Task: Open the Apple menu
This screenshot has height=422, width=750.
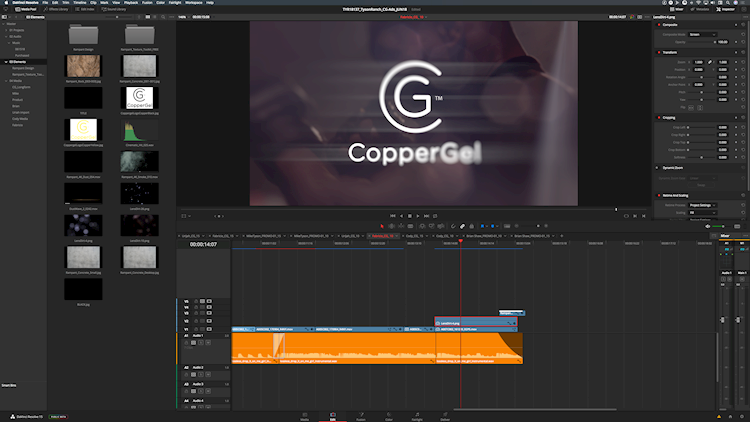Action: click(x=6, y=2)
